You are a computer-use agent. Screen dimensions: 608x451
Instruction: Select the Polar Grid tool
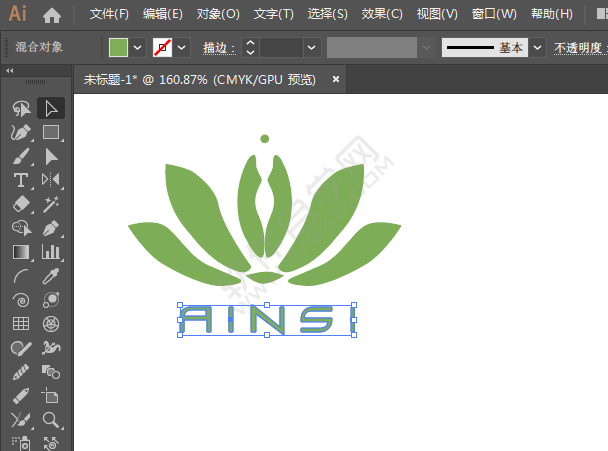click(51, 324)
